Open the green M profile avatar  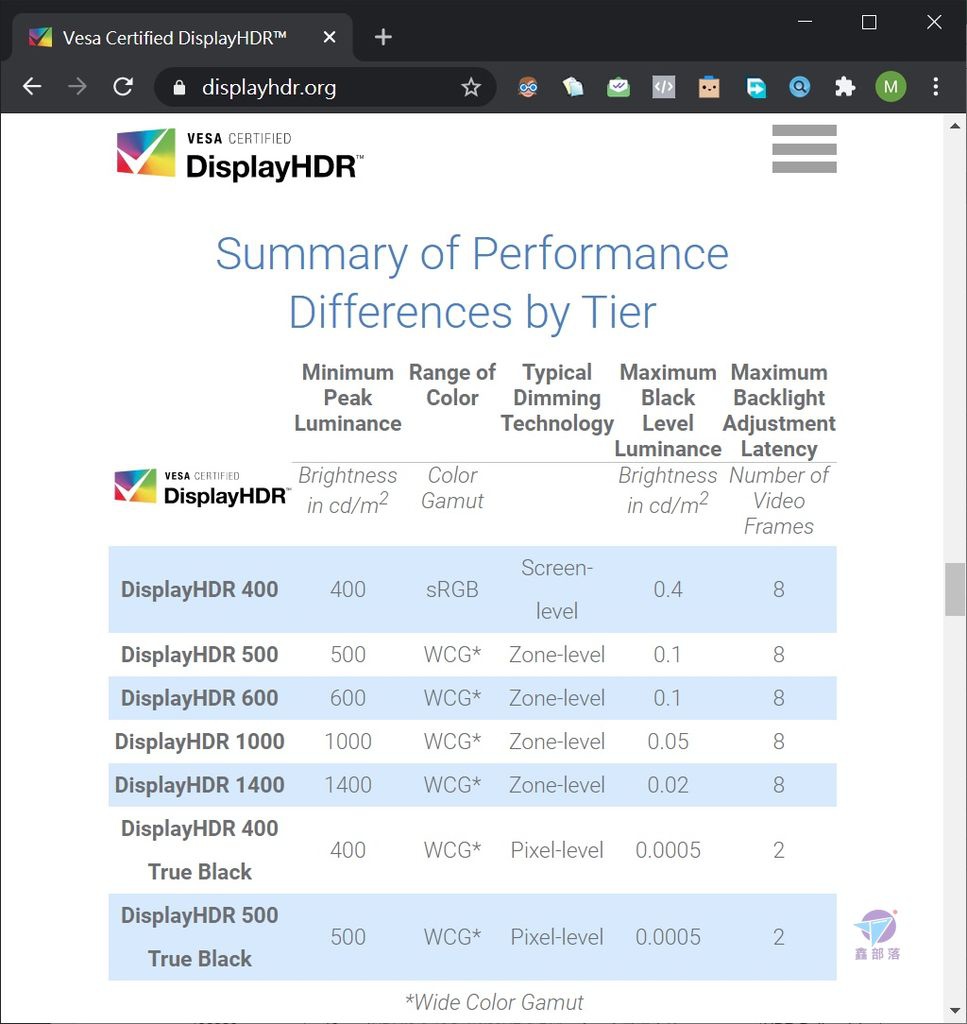pyautogui.click(x=891, y=87)
